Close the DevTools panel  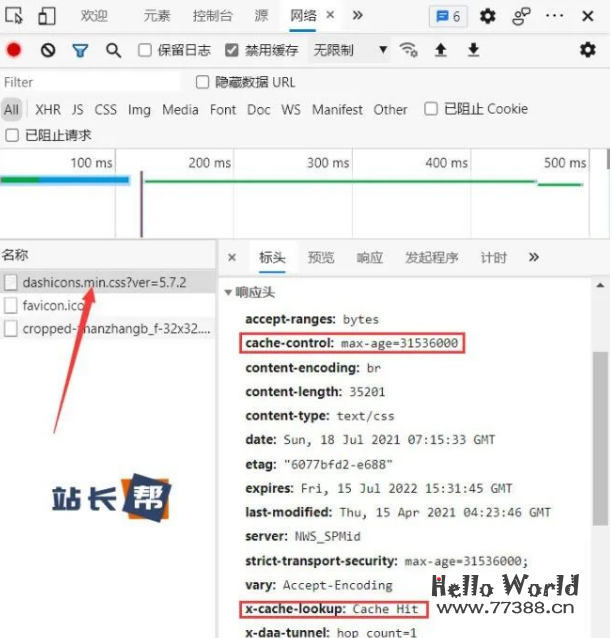click(x=588, y=16)
